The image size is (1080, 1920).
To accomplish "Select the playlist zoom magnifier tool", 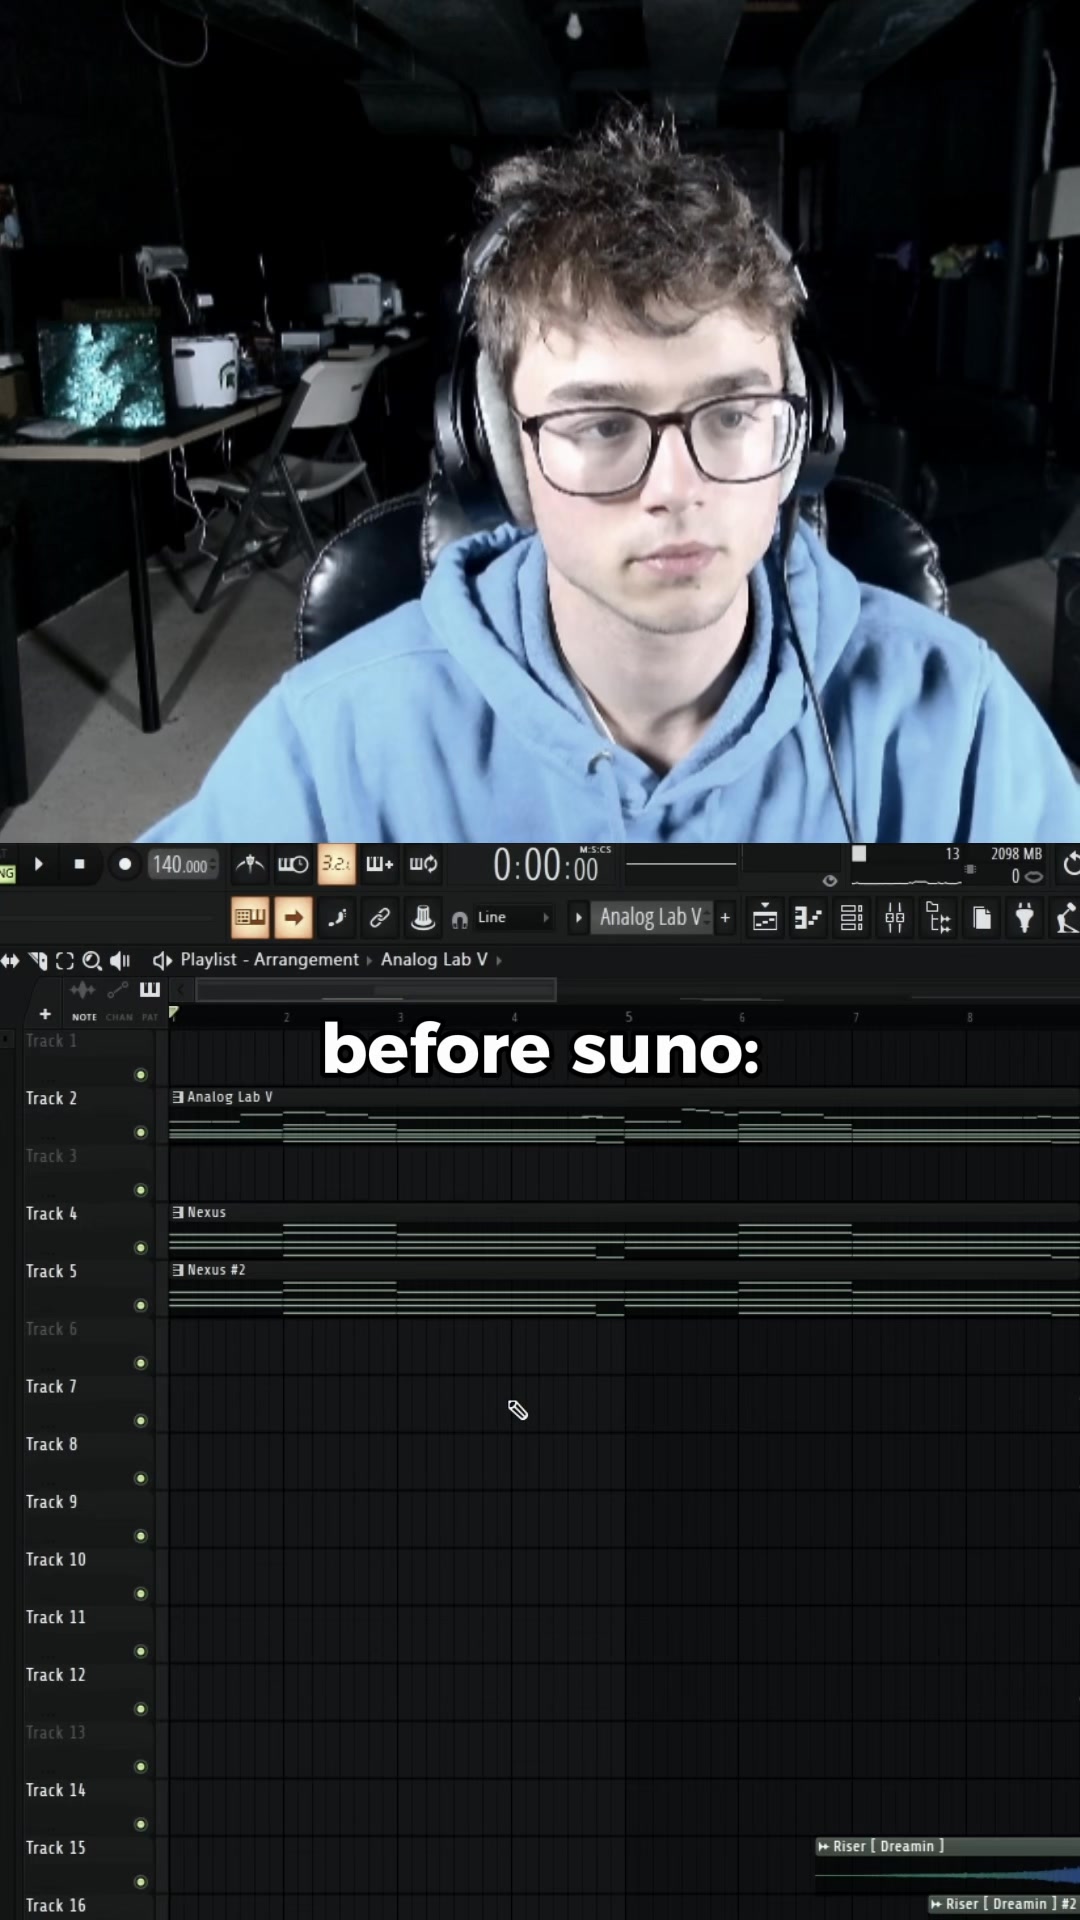I will tap(92, 961).
